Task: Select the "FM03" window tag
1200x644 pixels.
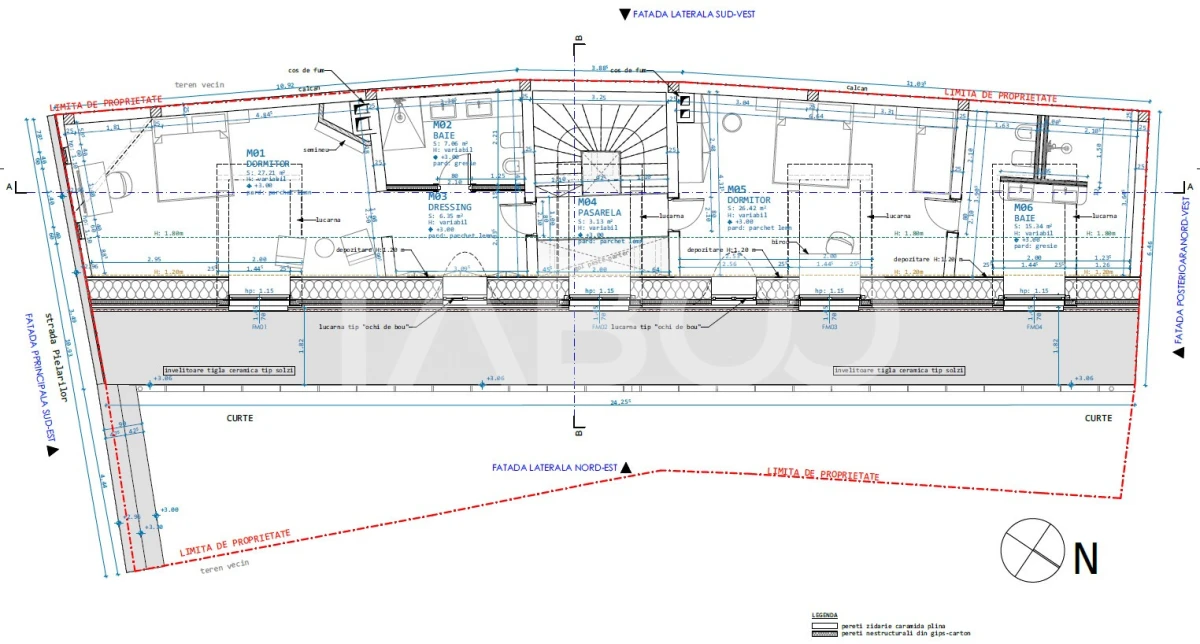Action: pyautogui.click(x=829, y=326)
